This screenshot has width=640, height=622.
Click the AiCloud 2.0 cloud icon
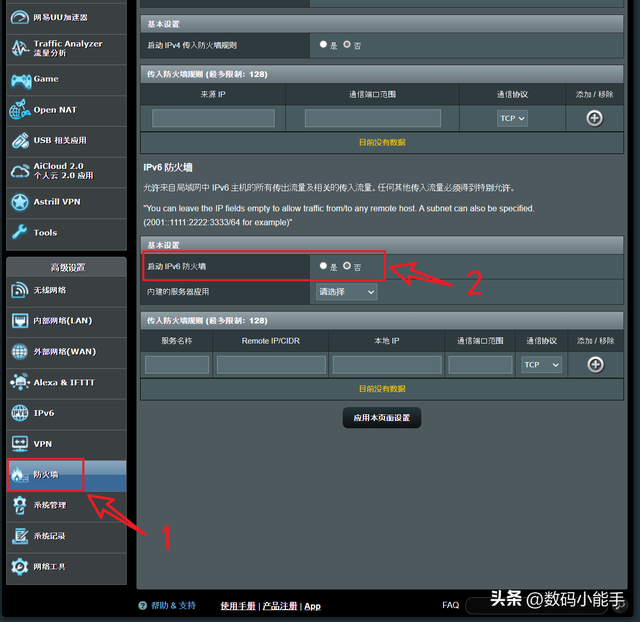tap(20, 171)
